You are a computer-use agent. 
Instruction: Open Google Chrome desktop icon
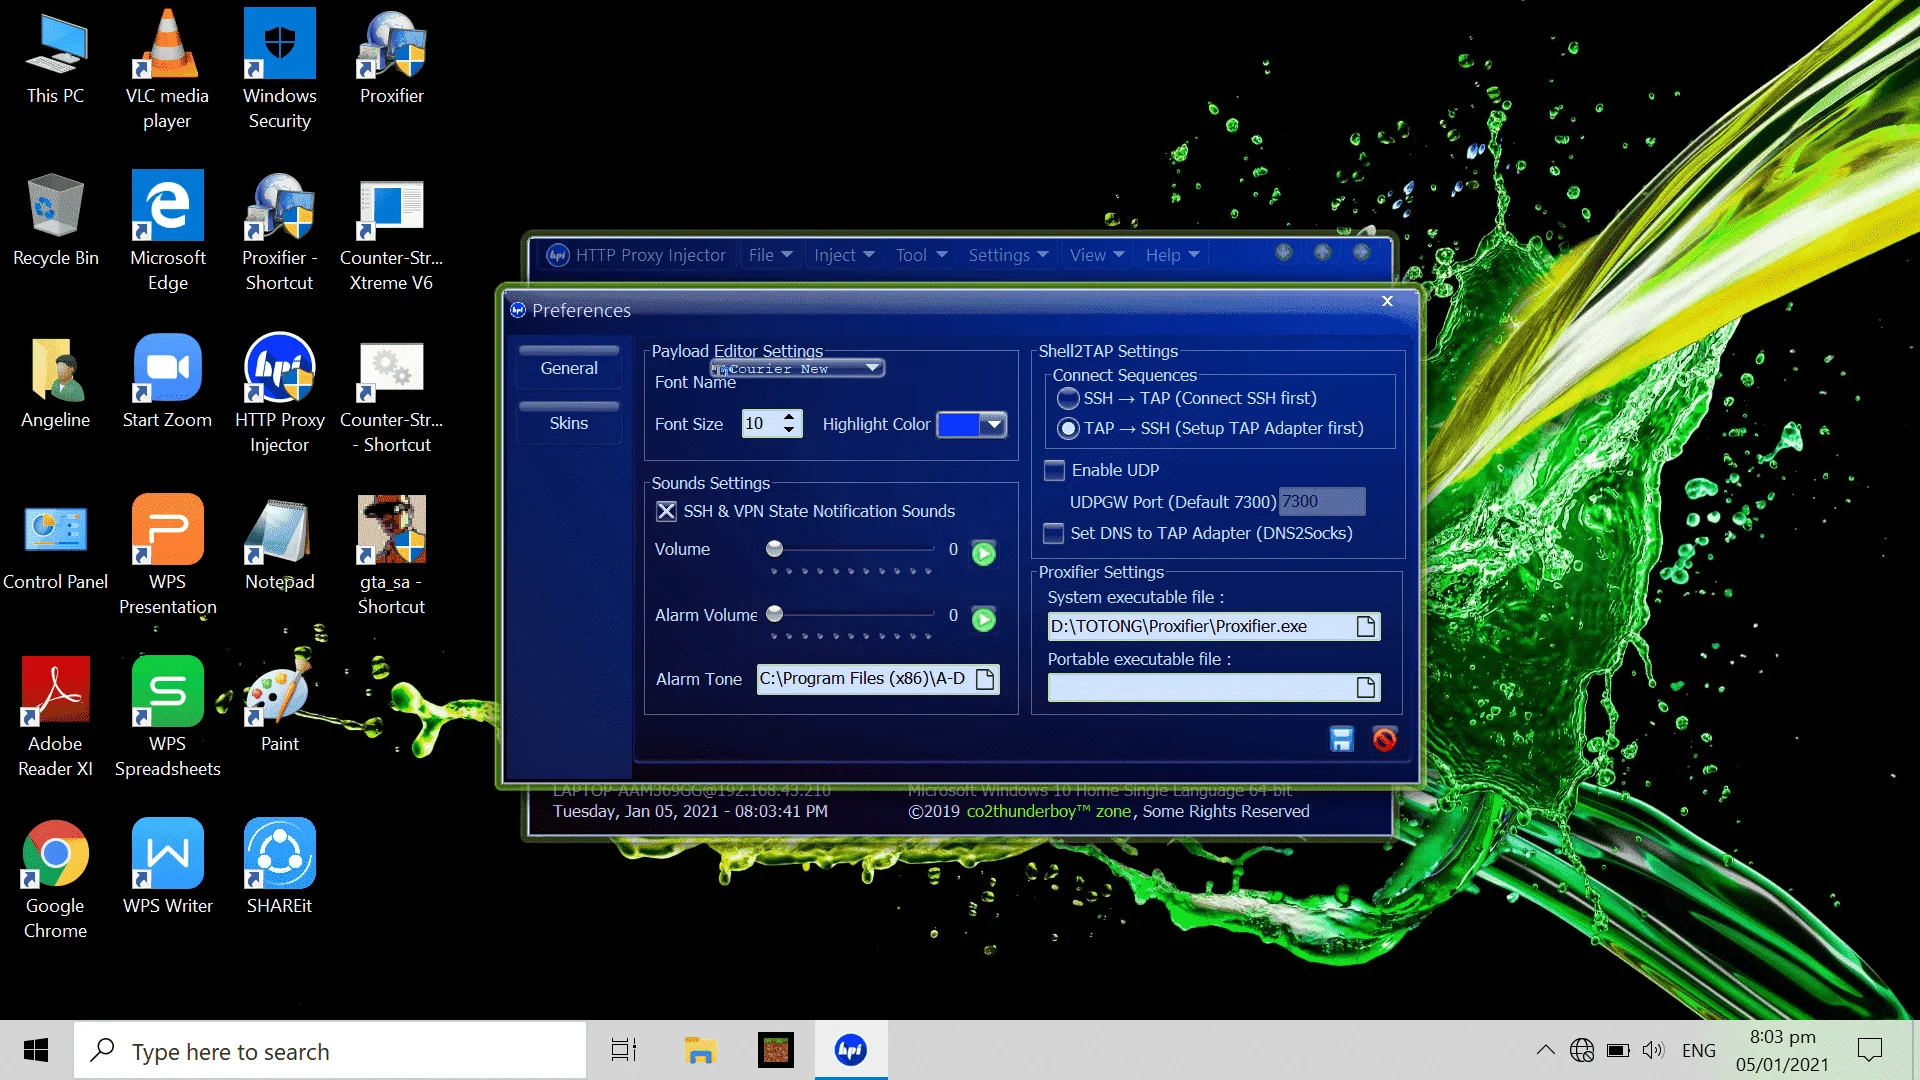56,880
